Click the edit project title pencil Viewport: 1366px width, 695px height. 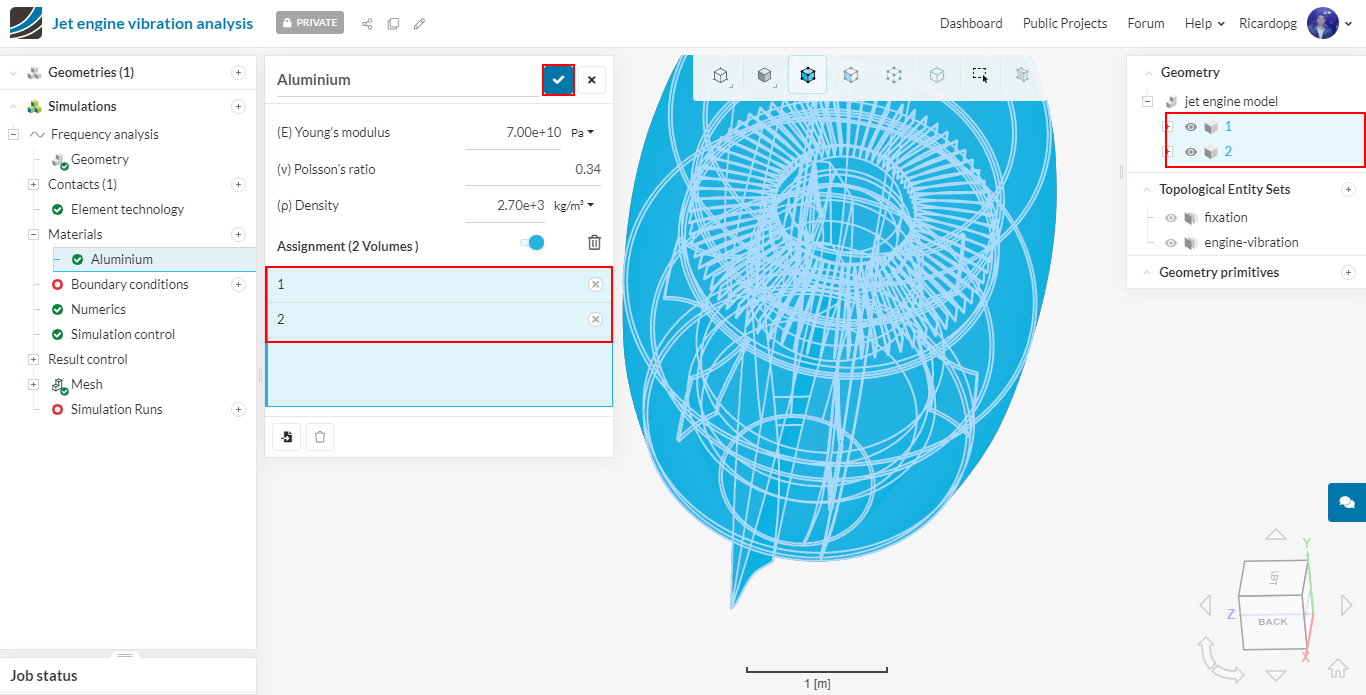click(x=419, y=23)
